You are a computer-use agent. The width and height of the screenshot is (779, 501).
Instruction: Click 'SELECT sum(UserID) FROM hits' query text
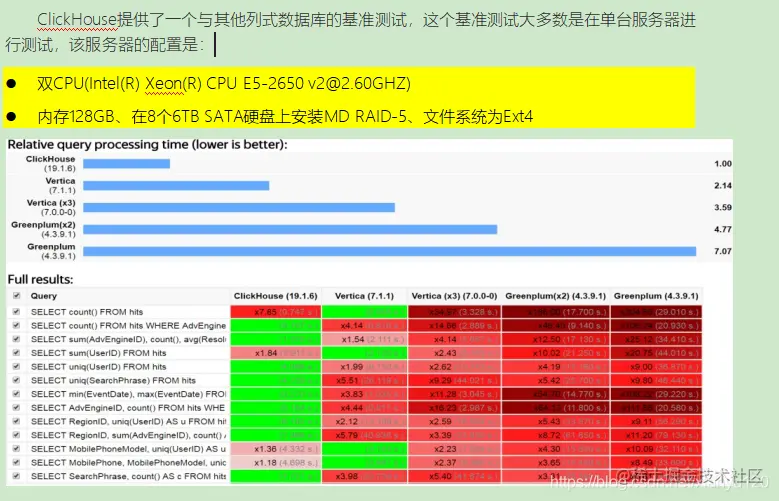click(x=98, y=353)
